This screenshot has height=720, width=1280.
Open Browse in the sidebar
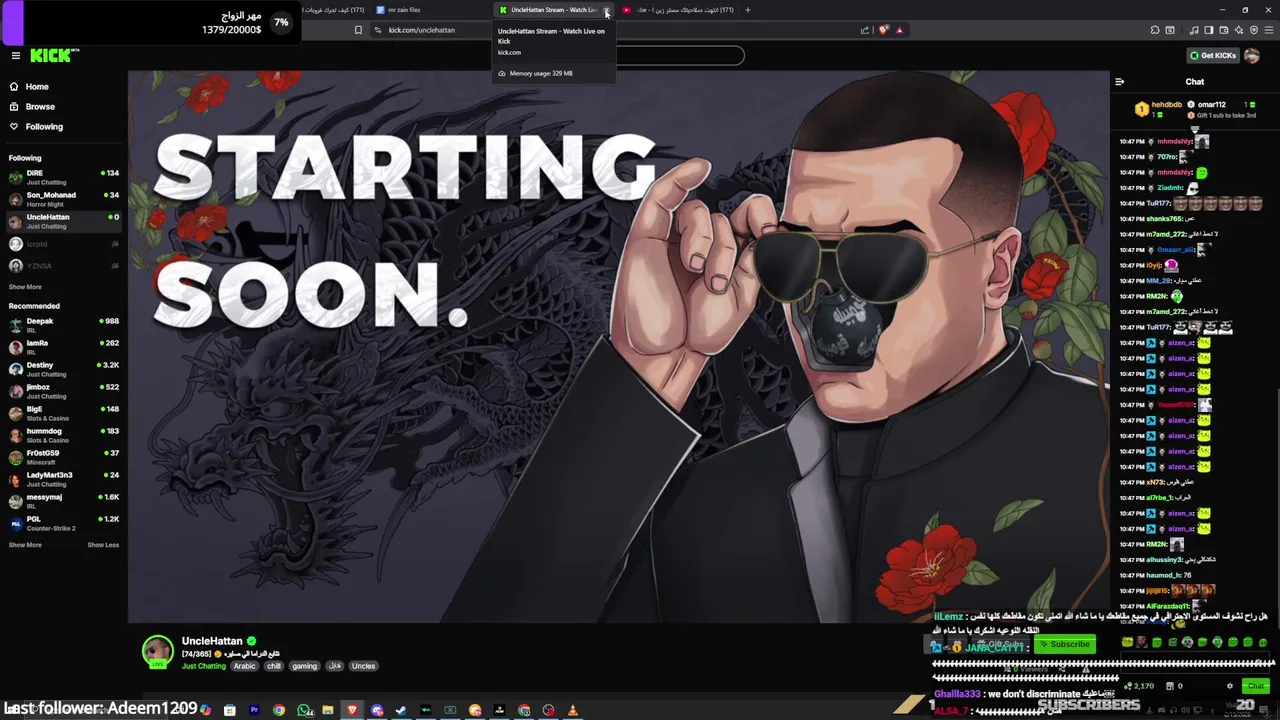pyautogui.click(x=40, y=107)
